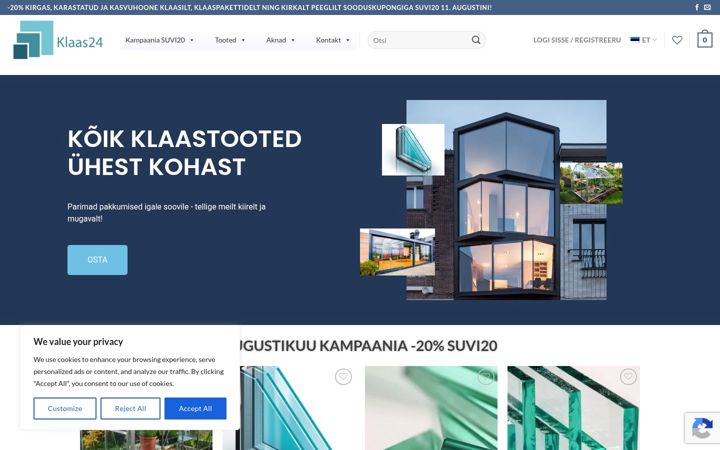The width and height of the screenshot is (720, 450).
Task: Click the Estonian flag icon
Action: (635, 40)
